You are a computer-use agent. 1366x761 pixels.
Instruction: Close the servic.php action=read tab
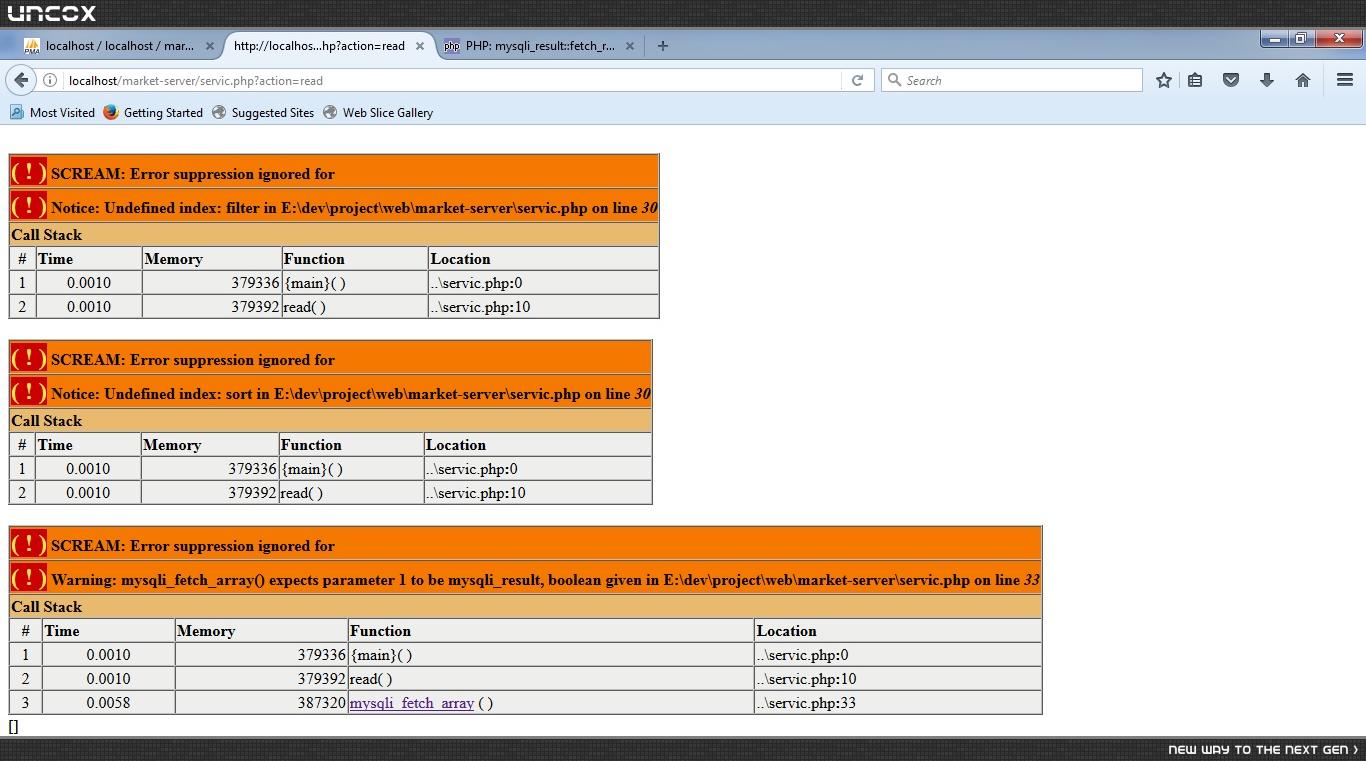click(x=420, y=45)
